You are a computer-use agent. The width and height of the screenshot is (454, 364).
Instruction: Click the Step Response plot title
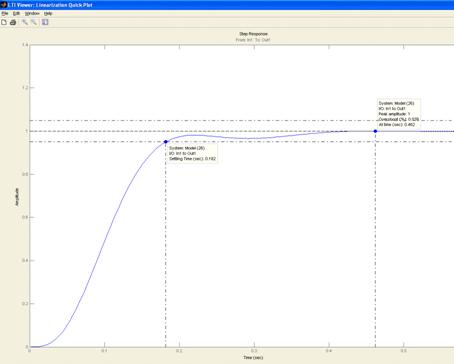(253, 34)
